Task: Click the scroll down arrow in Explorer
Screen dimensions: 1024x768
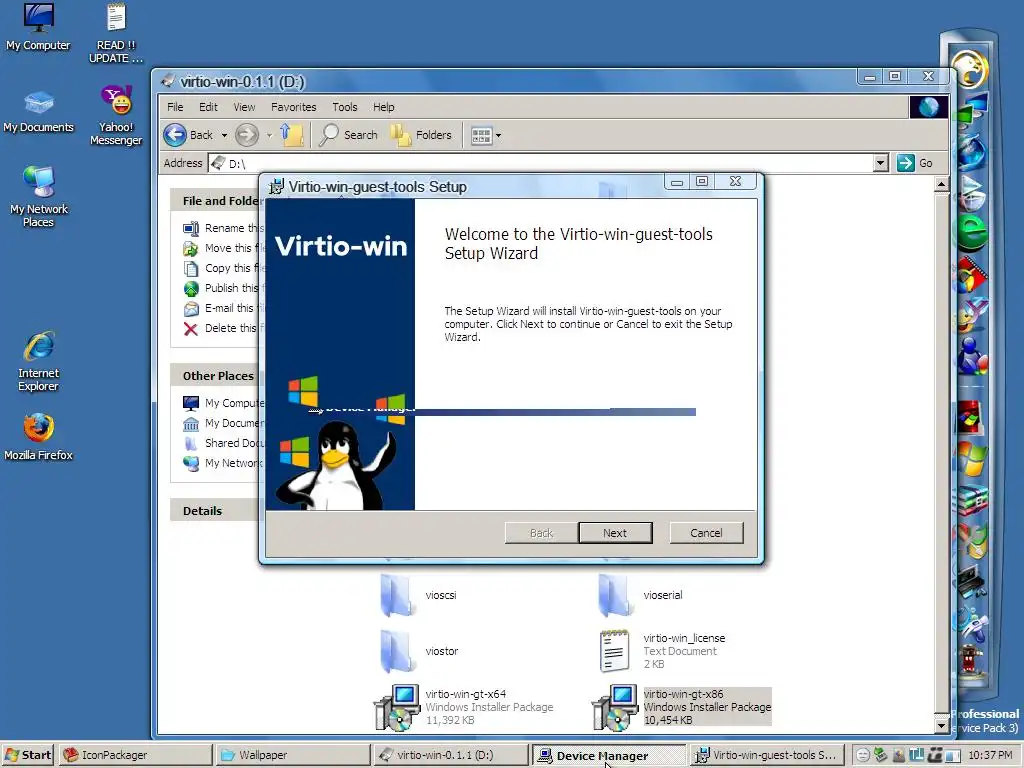Action: click(941, 725)
